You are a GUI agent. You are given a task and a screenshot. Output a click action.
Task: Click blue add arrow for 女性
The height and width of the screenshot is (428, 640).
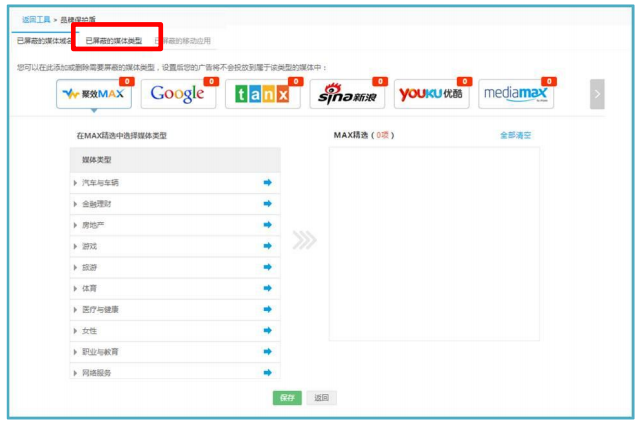point(267,330)
